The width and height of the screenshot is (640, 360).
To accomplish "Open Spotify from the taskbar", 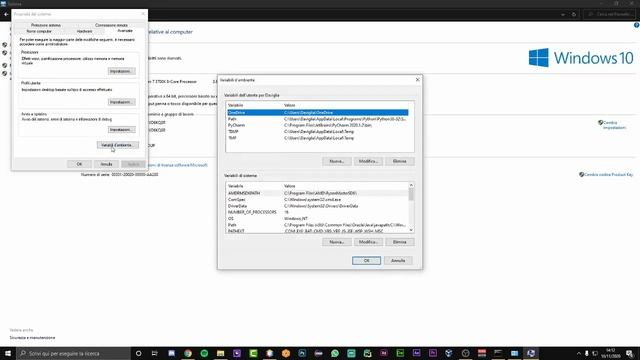I will [204, 353].
